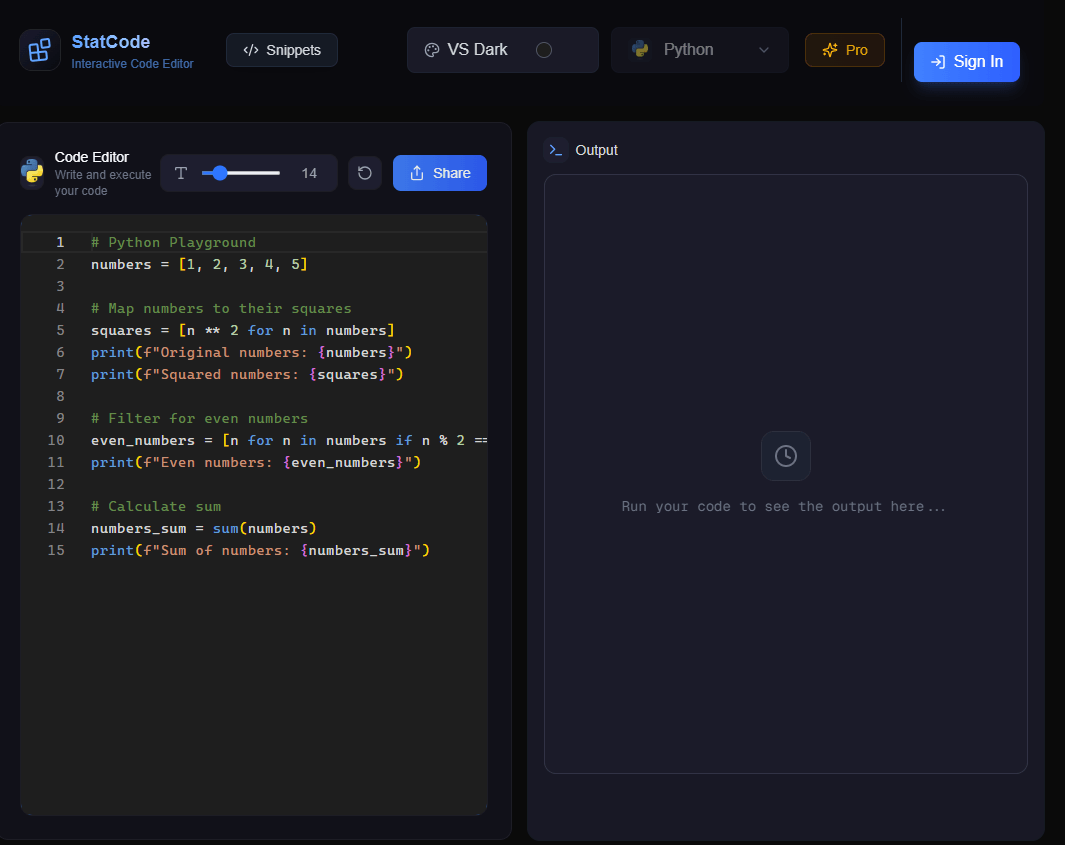Expand the language chevron arrow

(764, 50)
